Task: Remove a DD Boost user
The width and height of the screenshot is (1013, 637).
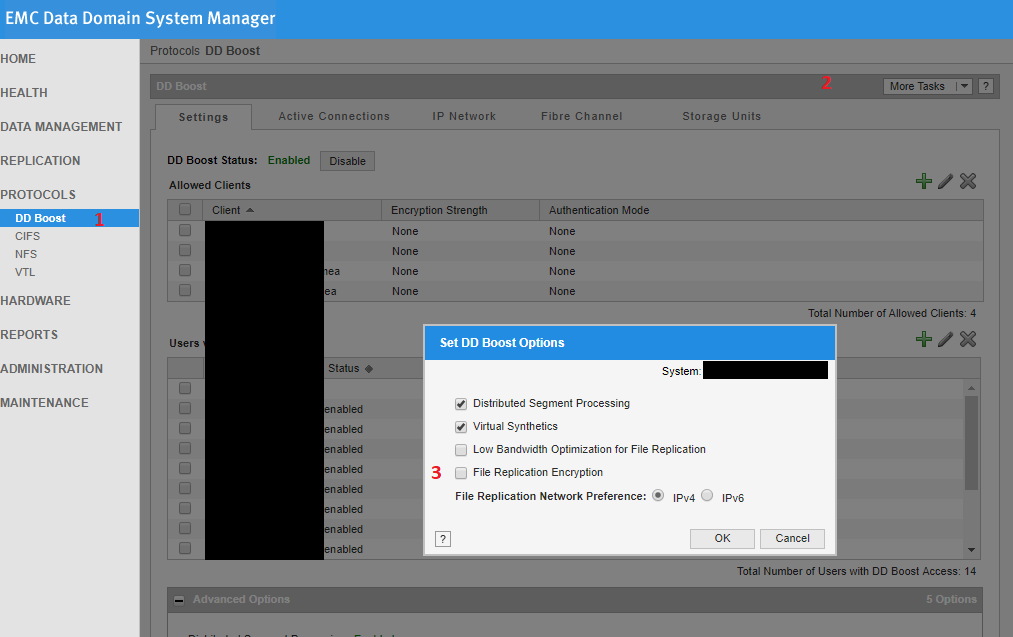Action: click(967, 339)
